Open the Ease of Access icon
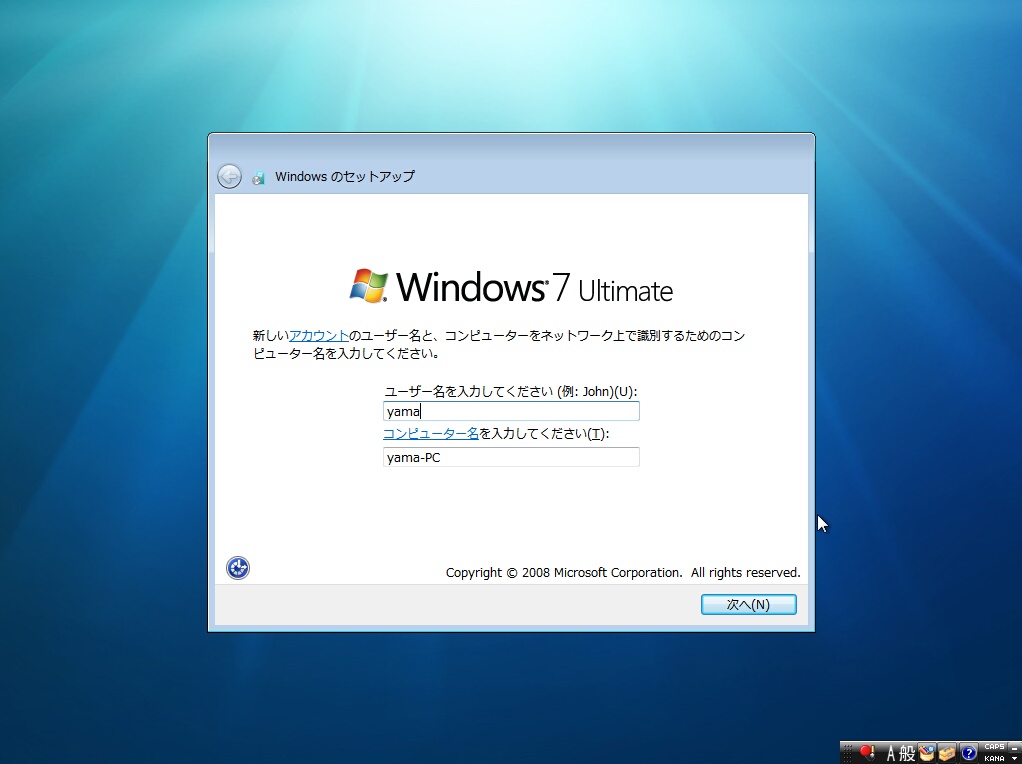The image size is (1022, 764). [x=238, y=568]
